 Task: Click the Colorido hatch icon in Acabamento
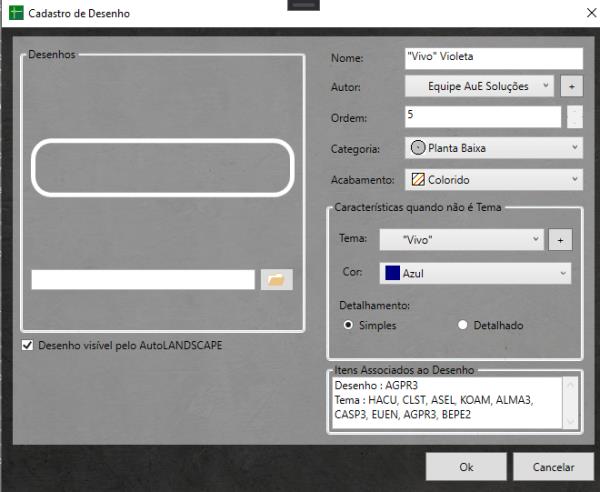pyautogui.click(x=418, y=180)
